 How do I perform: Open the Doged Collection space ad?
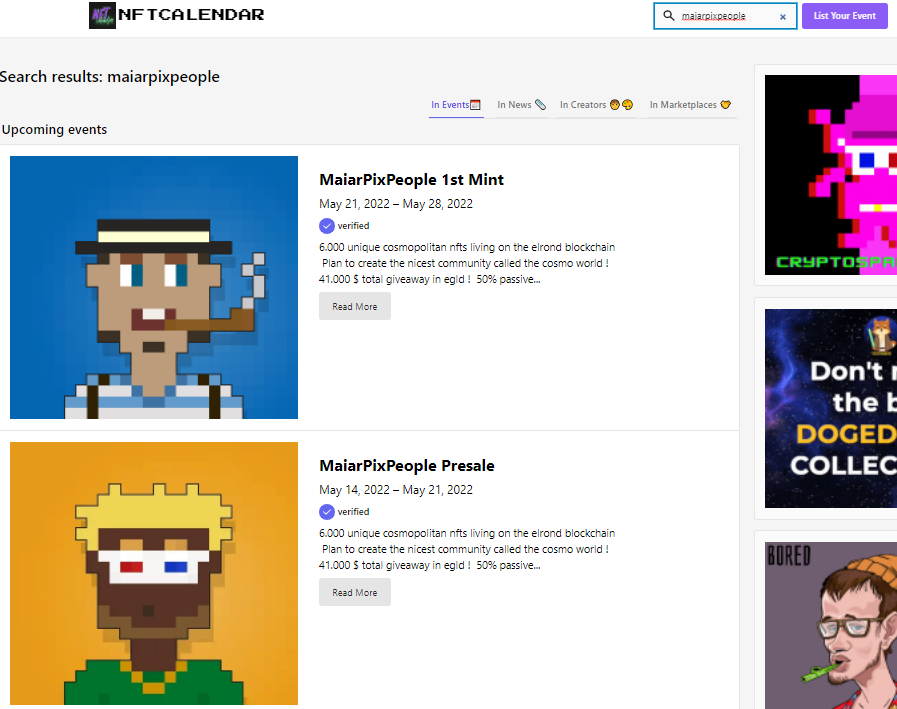[831, 409]
